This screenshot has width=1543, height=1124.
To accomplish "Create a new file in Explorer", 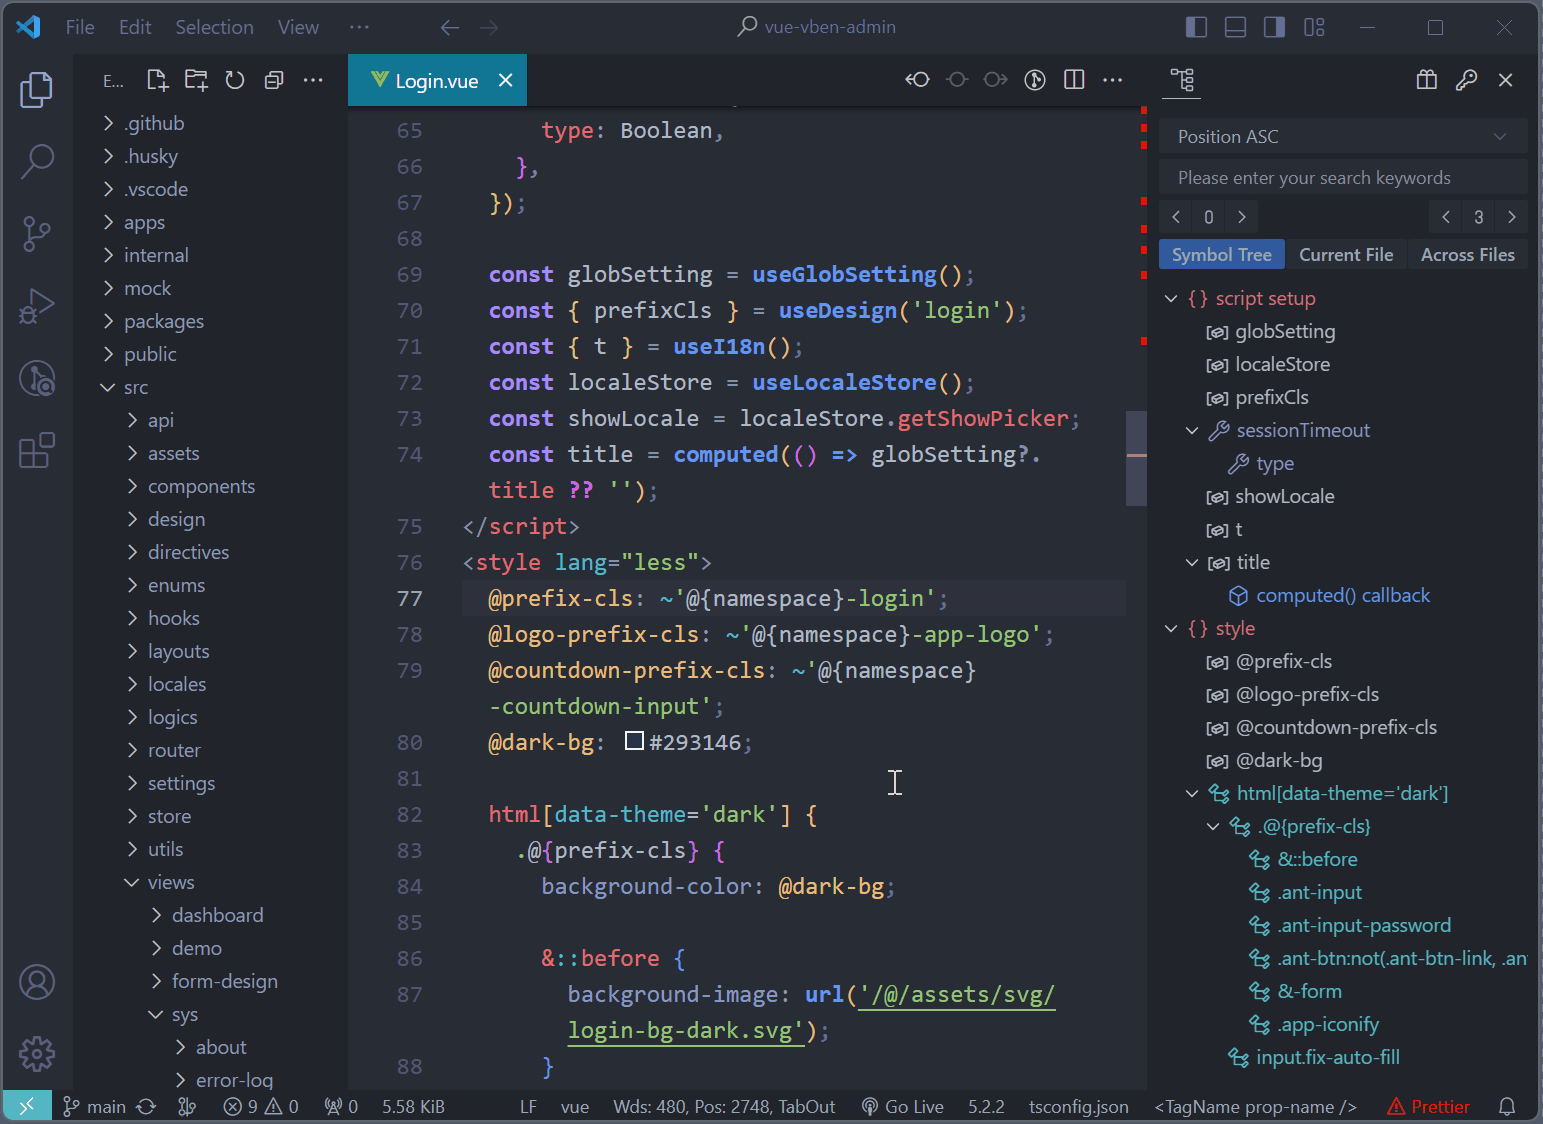I will click(157, 80).
